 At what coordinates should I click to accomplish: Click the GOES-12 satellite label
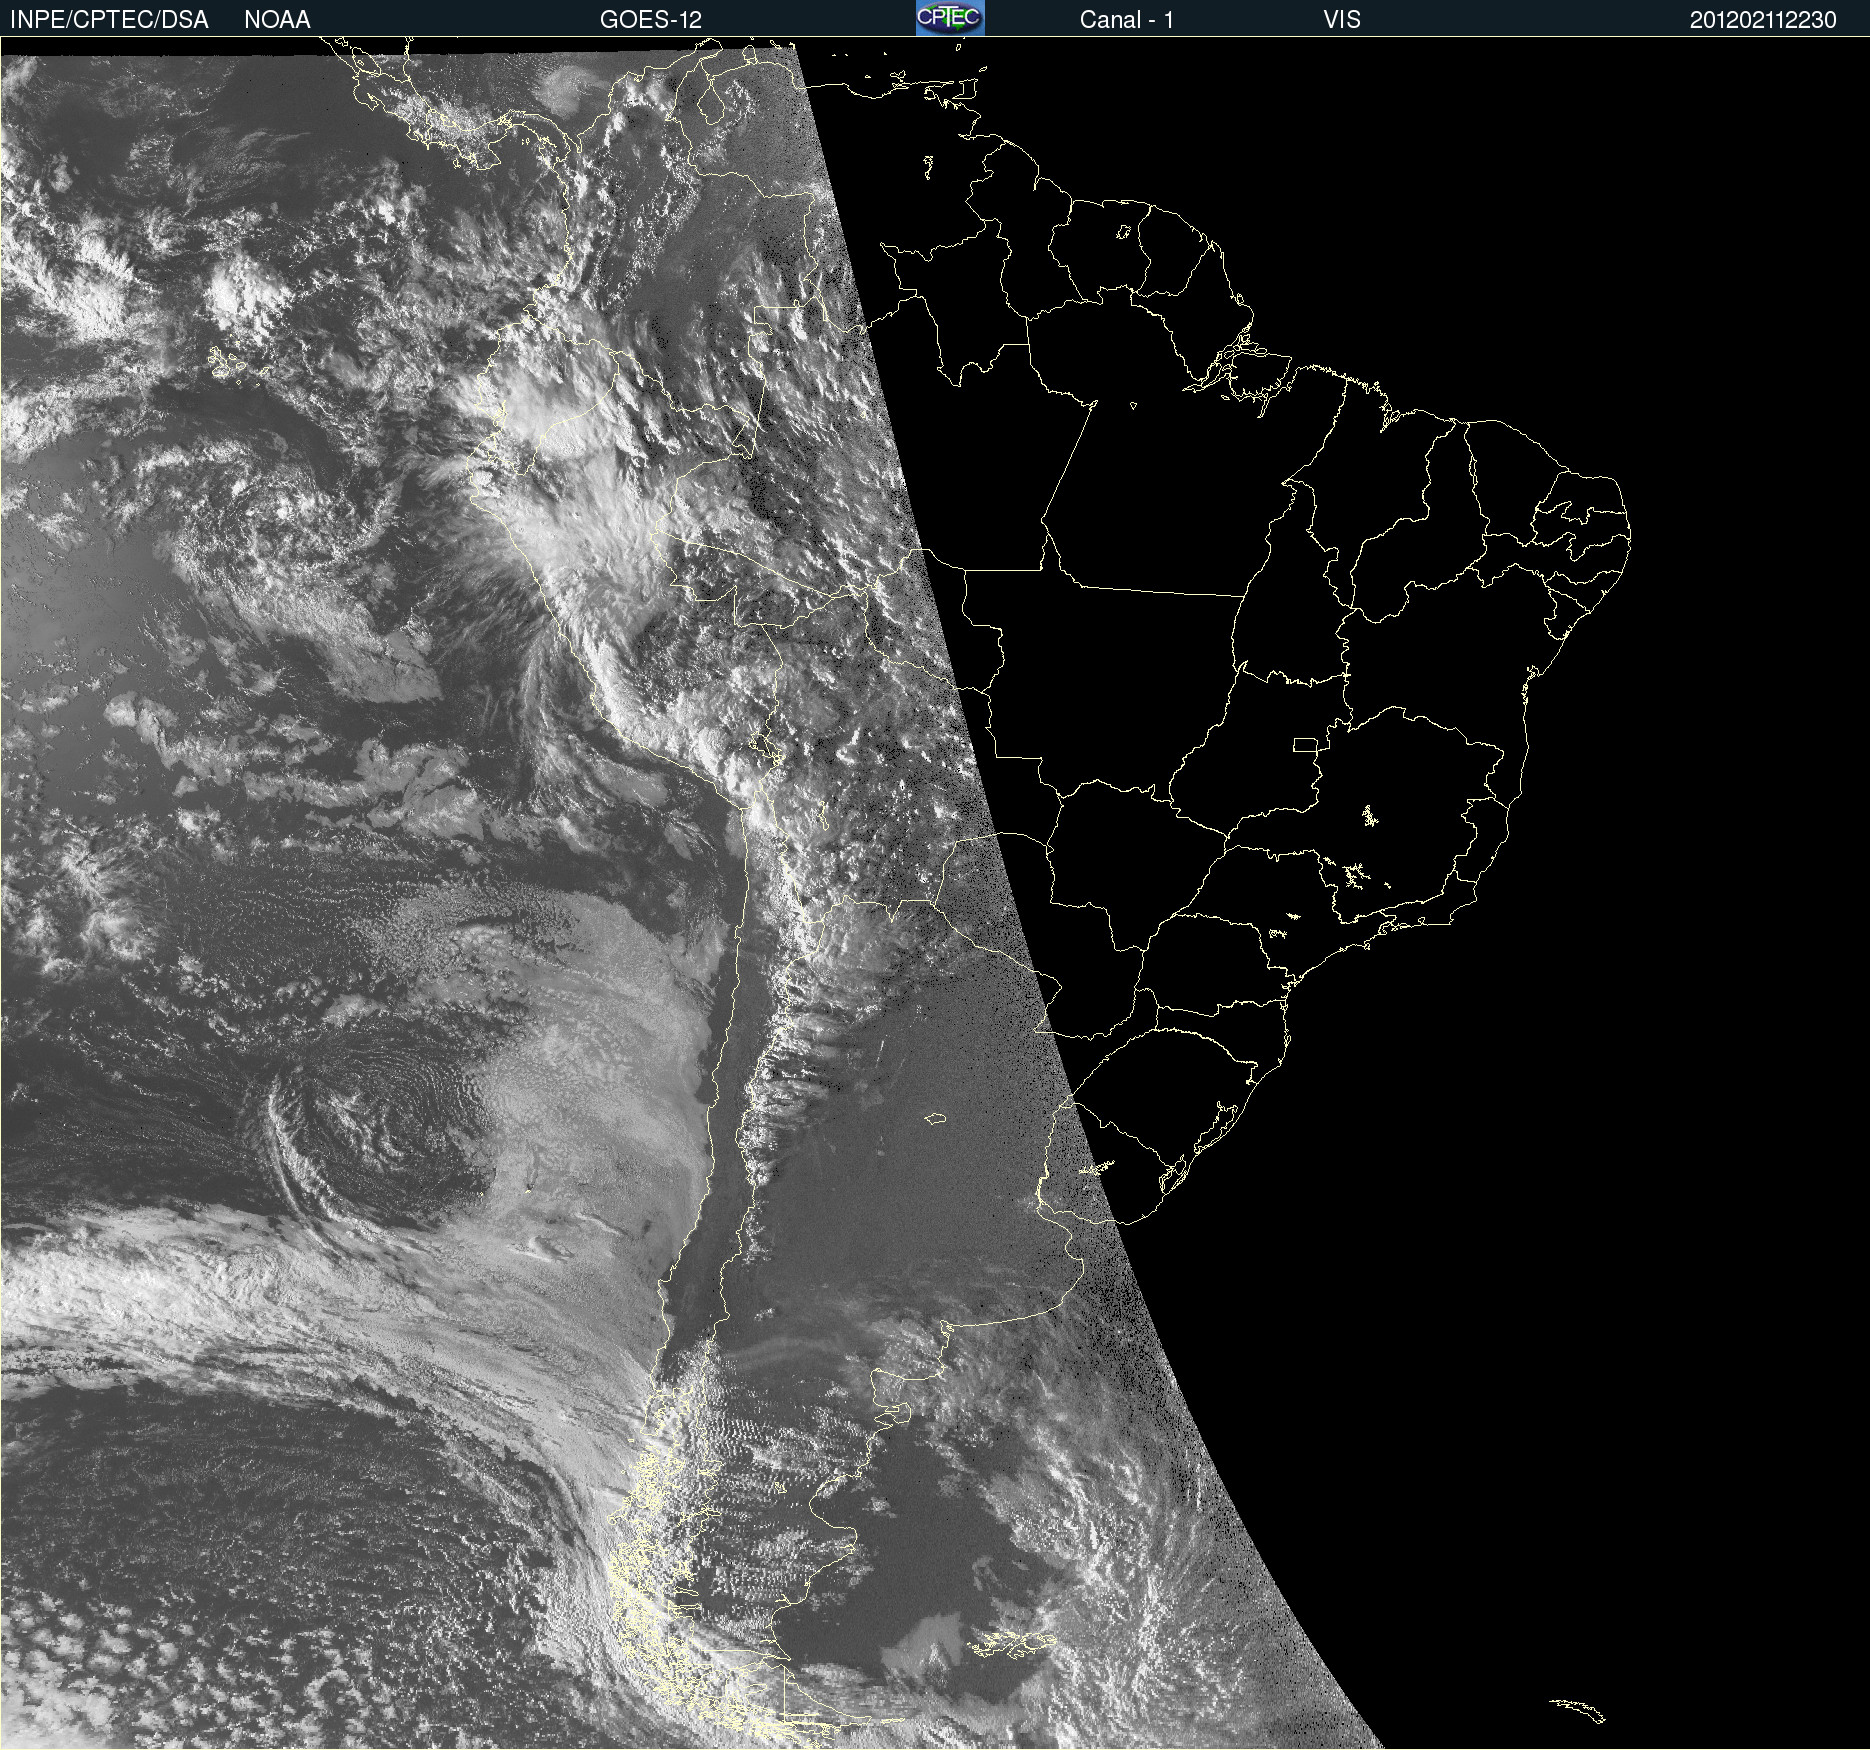click(x=651, y=20)
